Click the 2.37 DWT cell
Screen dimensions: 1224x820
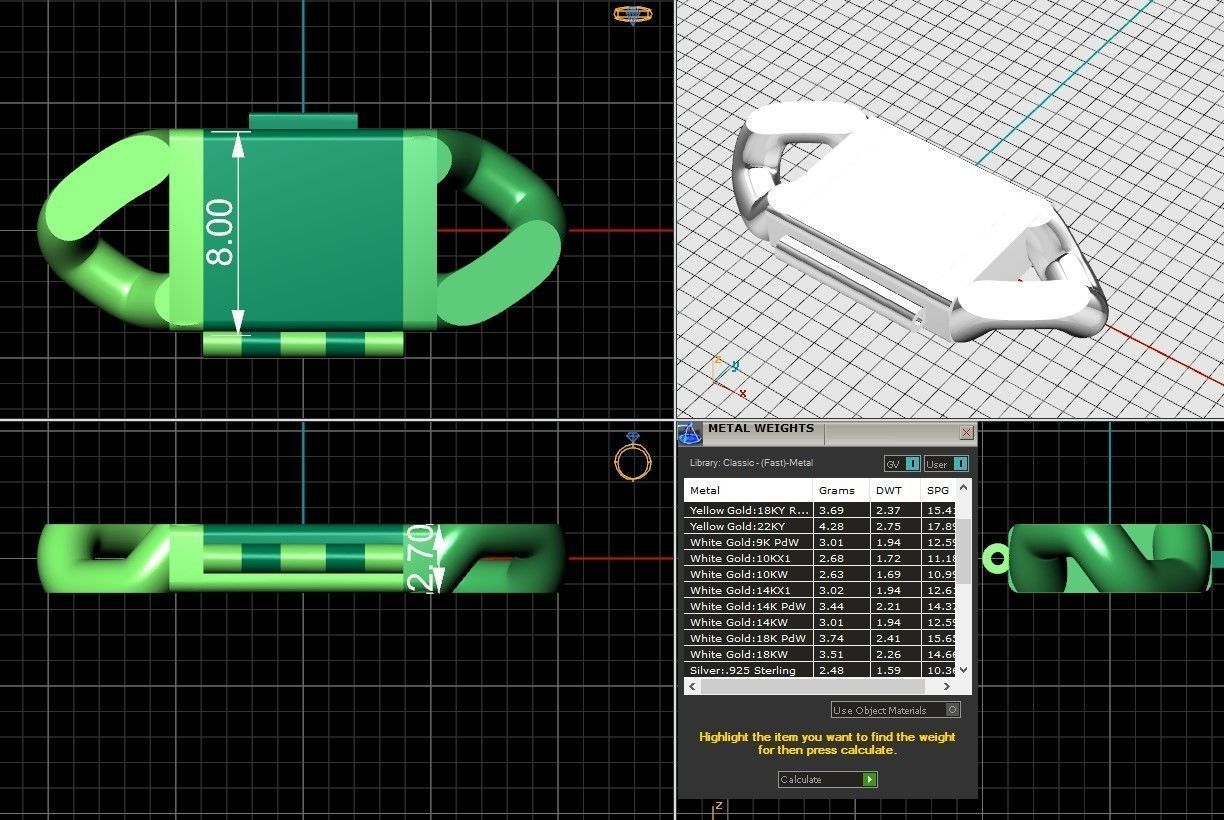point(895,510)
